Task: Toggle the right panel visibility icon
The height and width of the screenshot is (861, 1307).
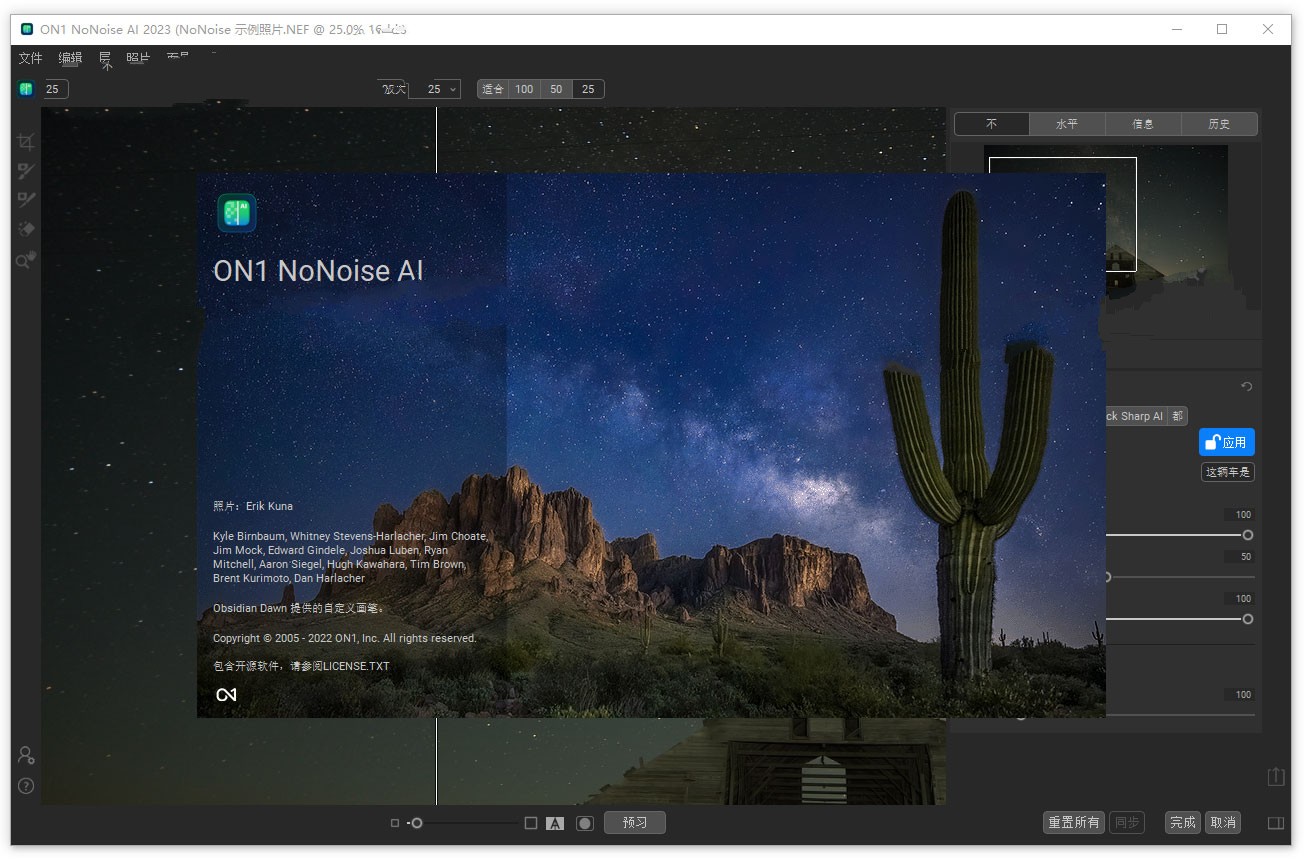Action: pyautogui.click(x=1276, y=823)
